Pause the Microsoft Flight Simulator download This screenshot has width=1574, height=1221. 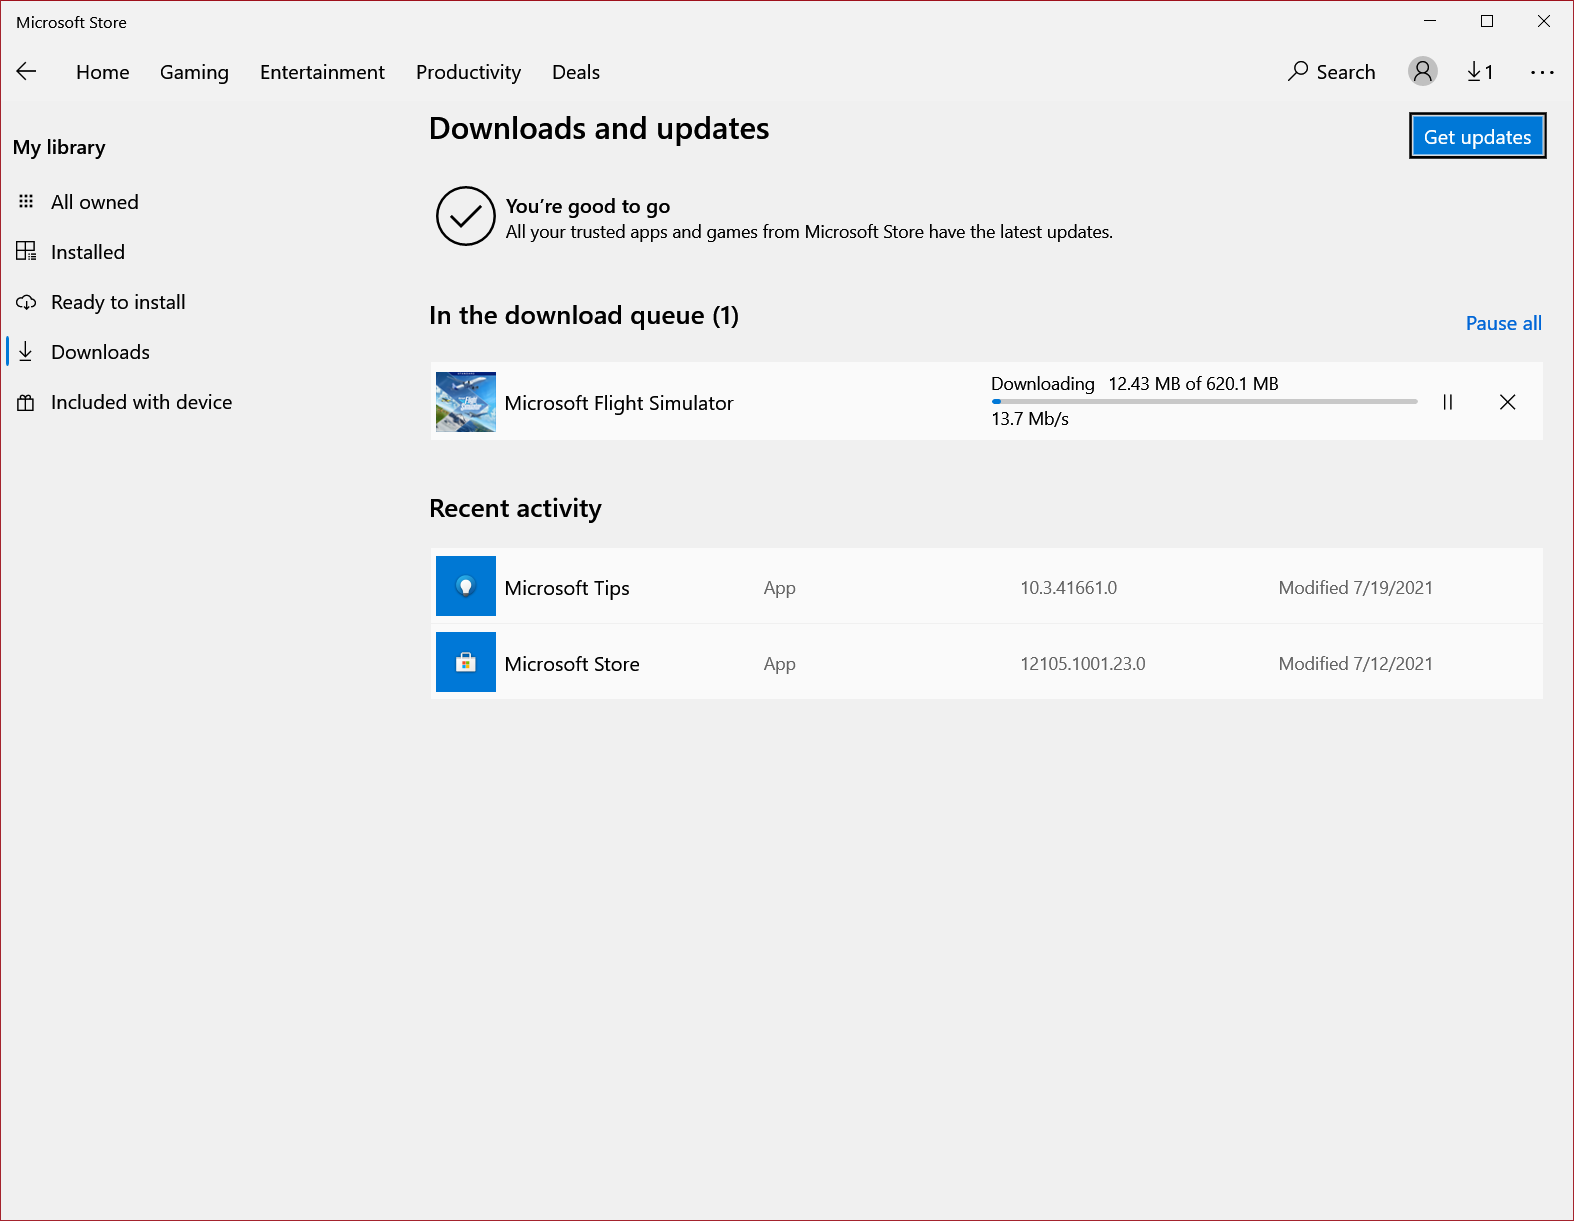tap(1447, 402)
